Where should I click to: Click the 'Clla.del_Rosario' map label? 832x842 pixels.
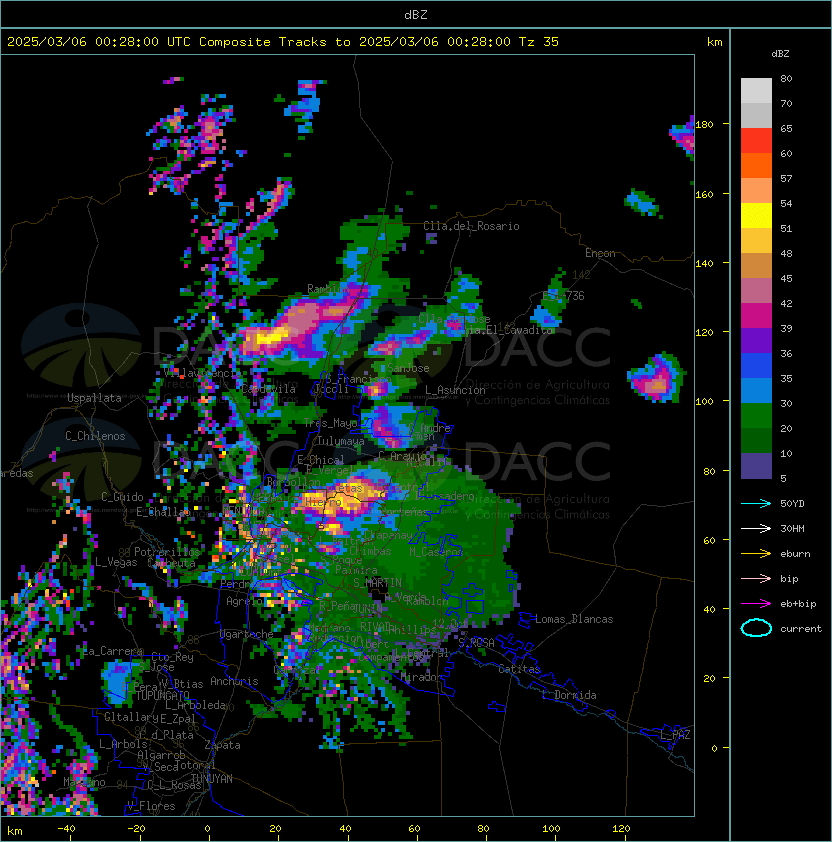(471, 226)
